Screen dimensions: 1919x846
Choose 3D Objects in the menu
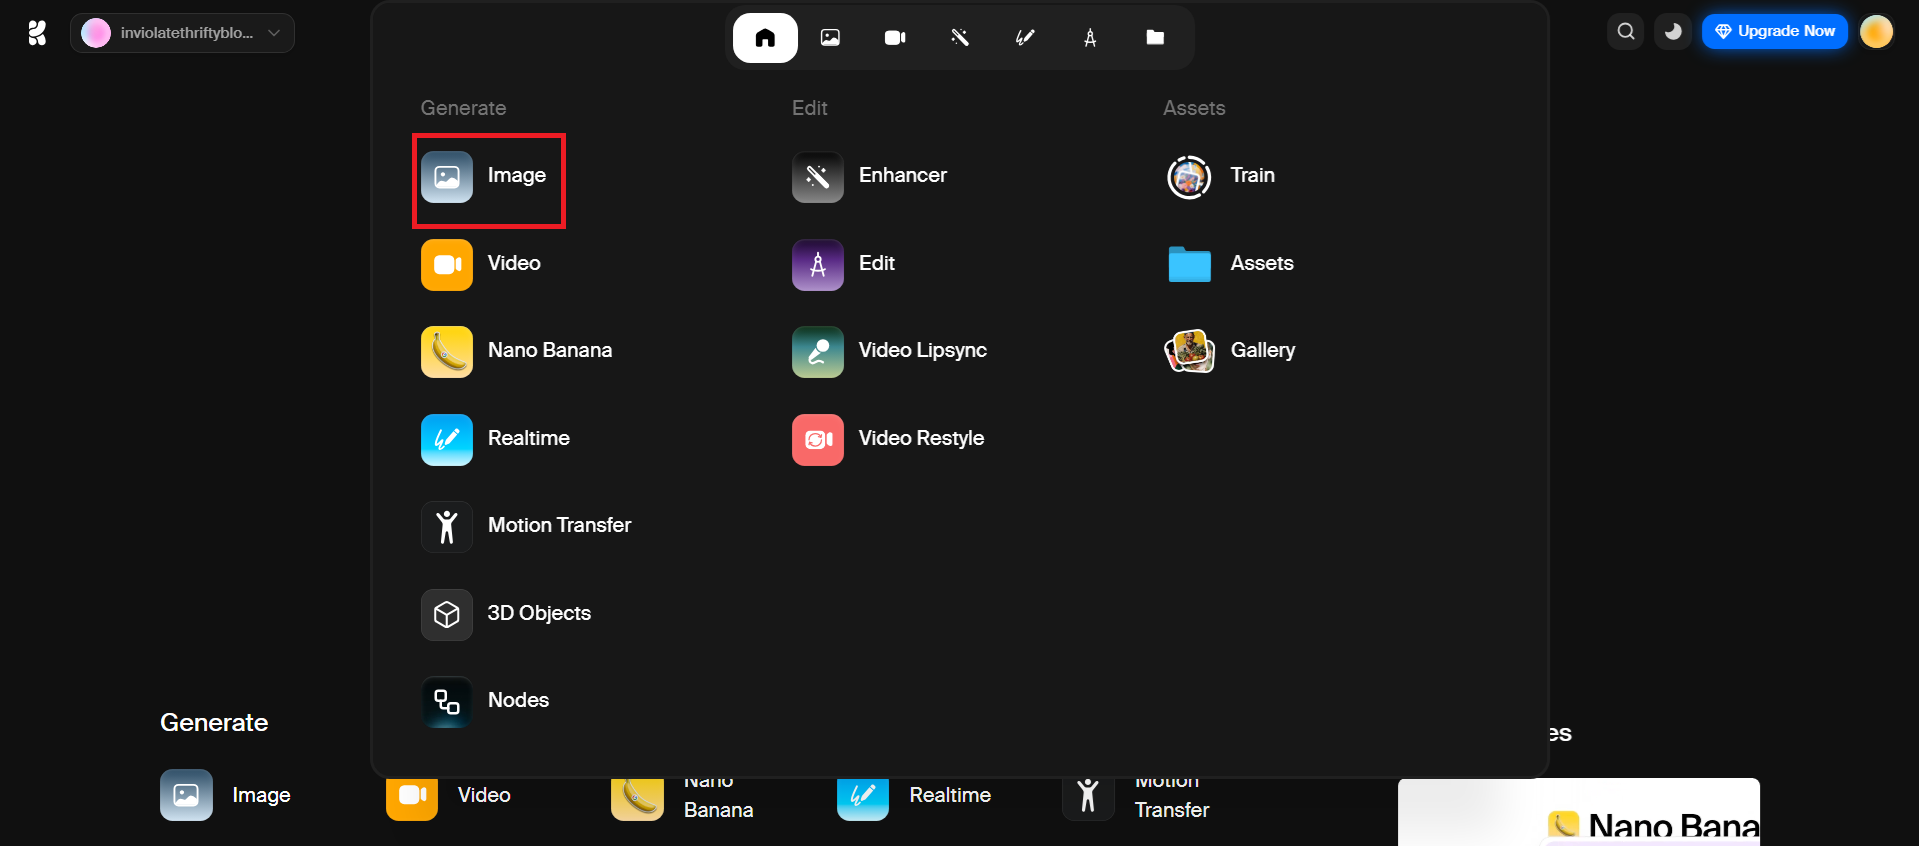tap(507, 614)
